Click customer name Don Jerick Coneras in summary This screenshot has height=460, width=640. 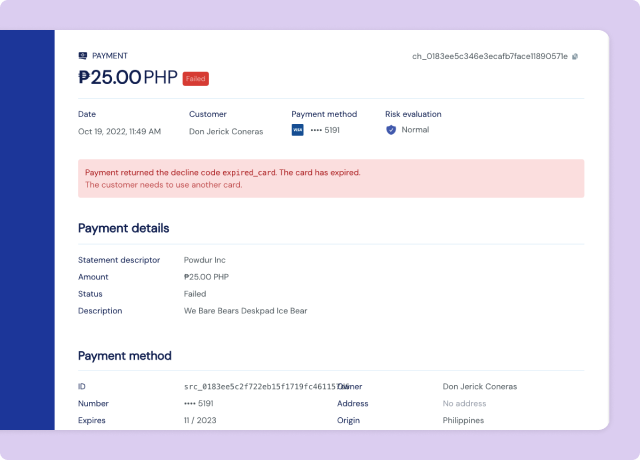tap(226, 131)
